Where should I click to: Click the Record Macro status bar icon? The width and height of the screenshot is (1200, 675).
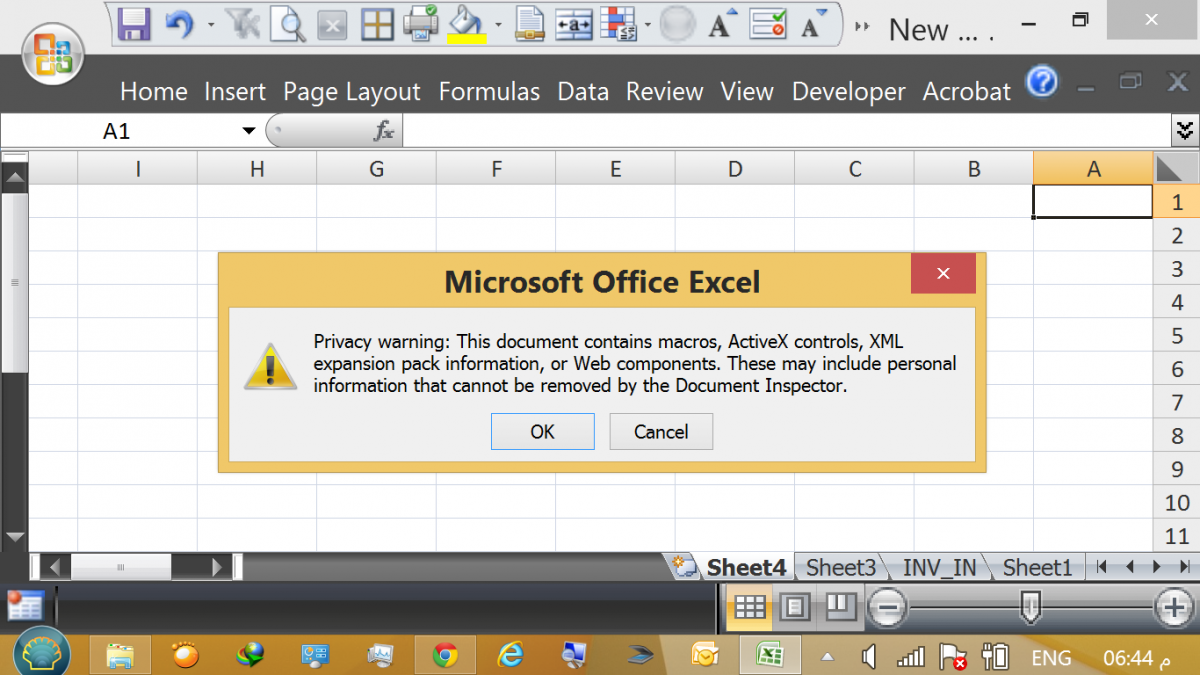pyautogui.click(x=25, y=605)
